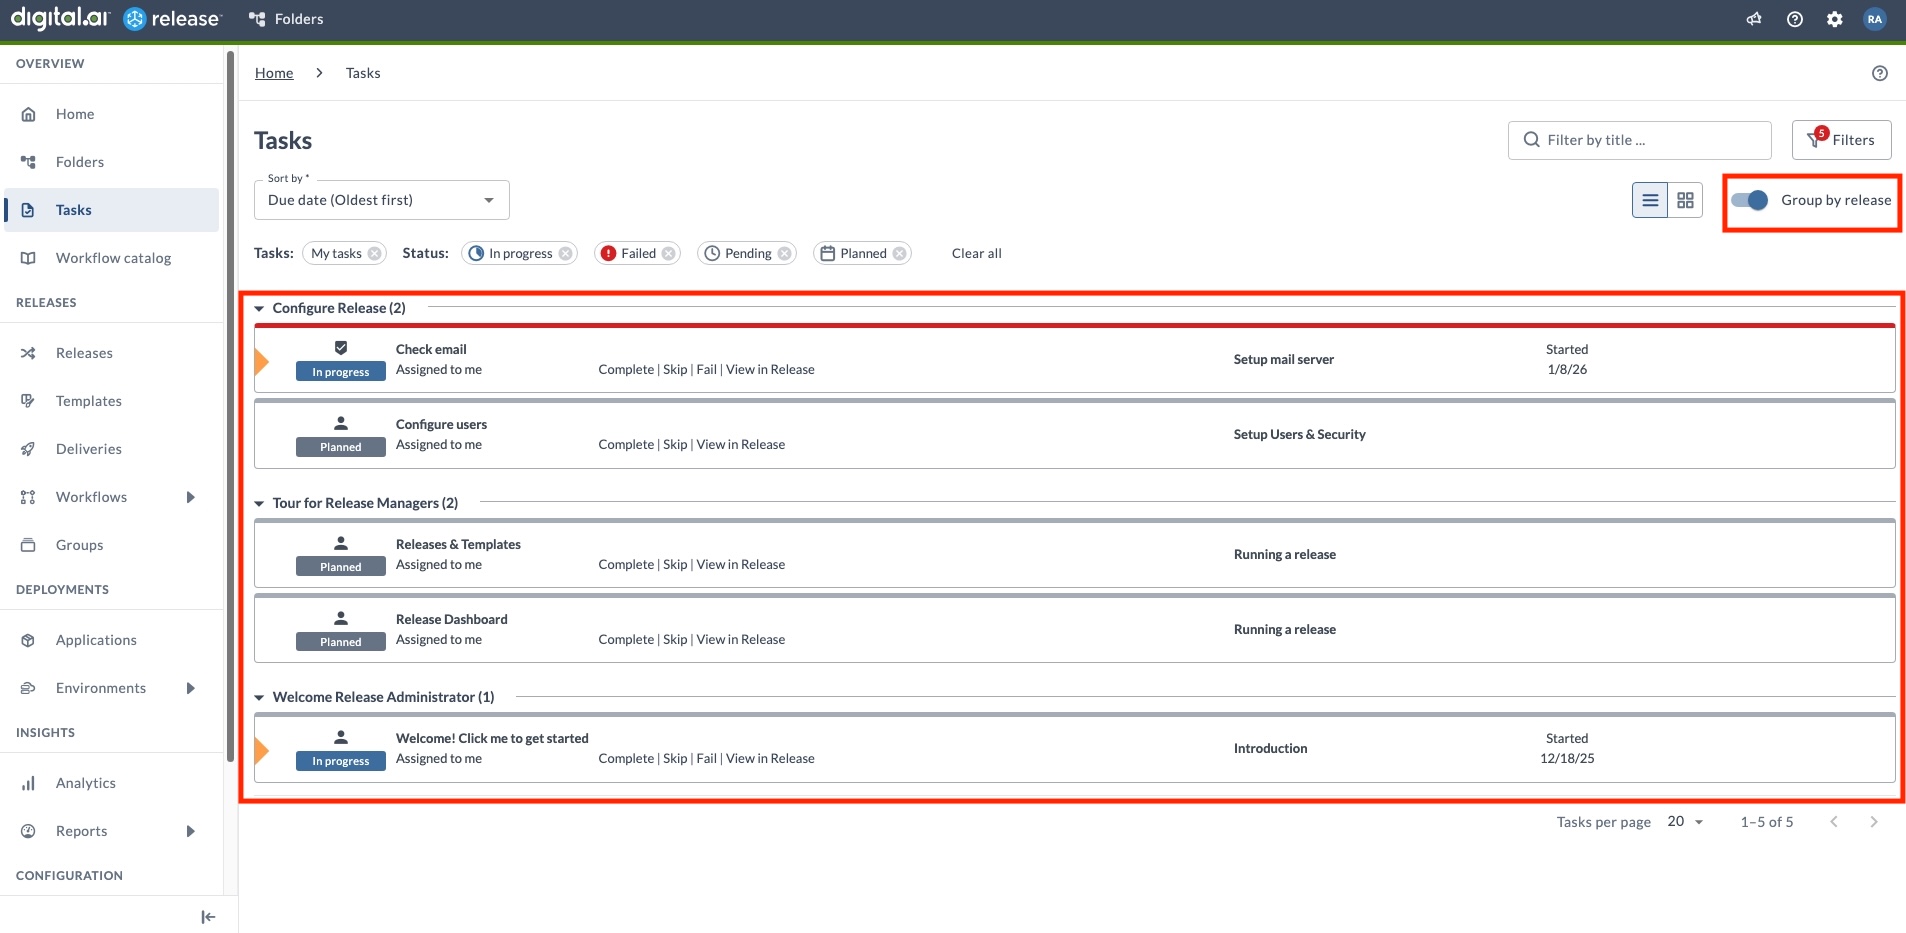Open the Workflow catalog section
Image resolution: width=1906 pixels, height=933 pixels.
point(113,257)
